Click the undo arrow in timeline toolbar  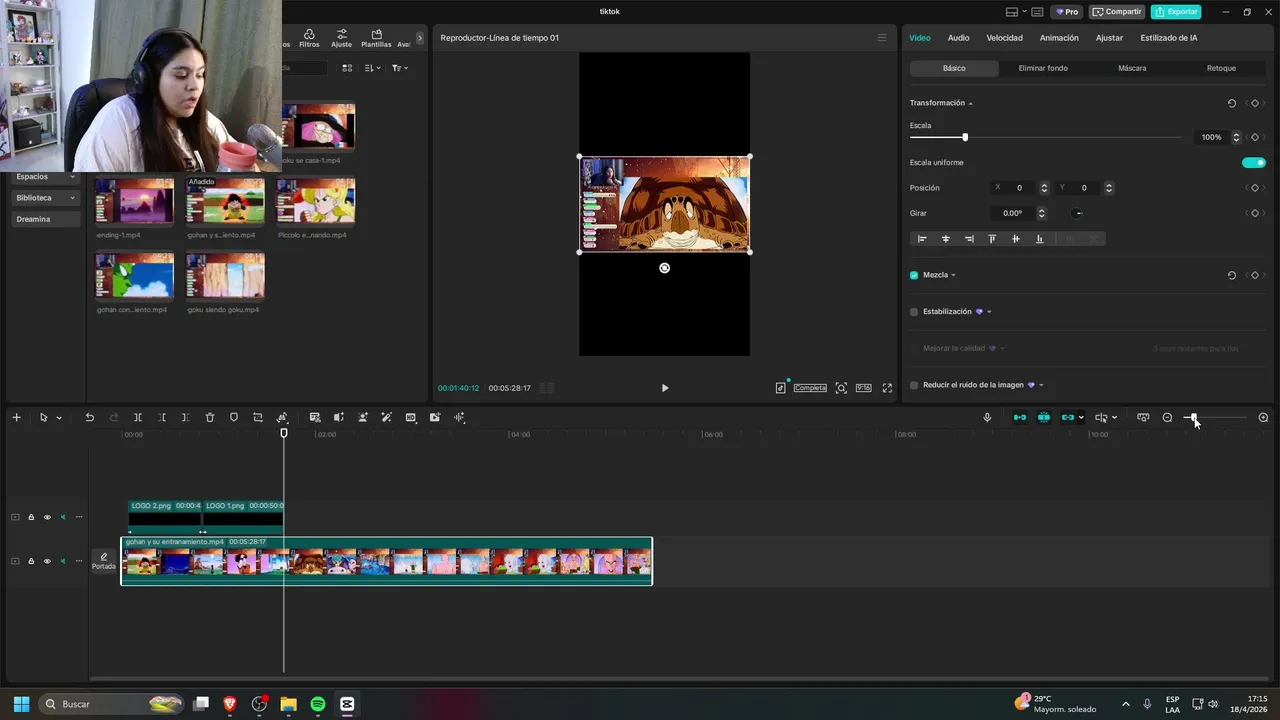89,417
